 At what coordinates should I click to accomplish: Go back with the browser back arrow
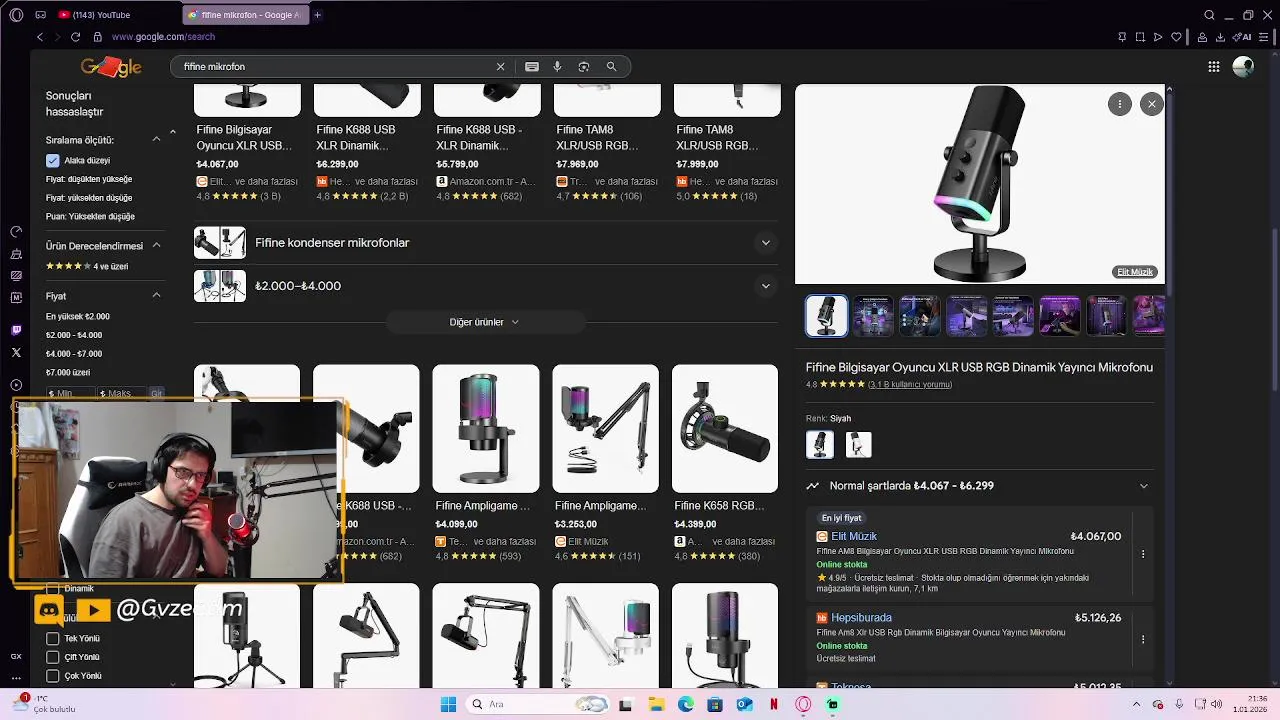click(40, 37)
